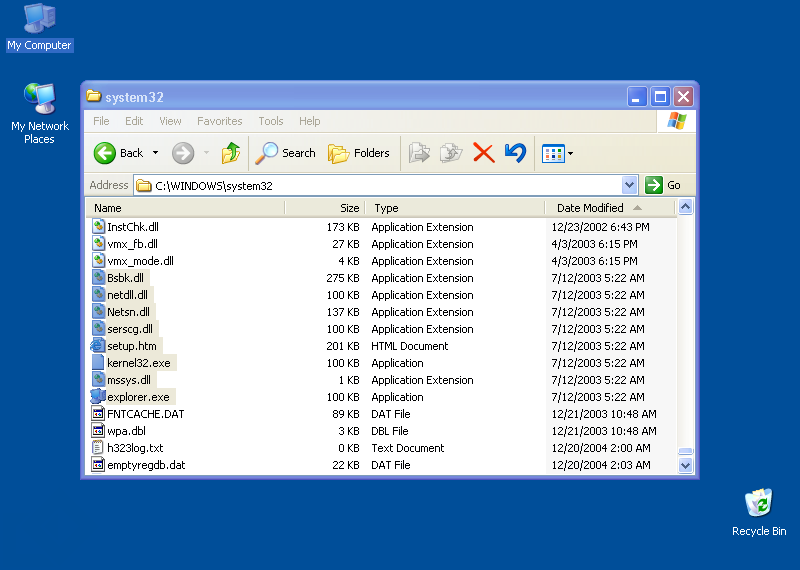Image resolution: width=800 pixels, height=570 pixels.
Task: Click the '275 KB' size of Bsbk.dll
Action: pos(343,278)
